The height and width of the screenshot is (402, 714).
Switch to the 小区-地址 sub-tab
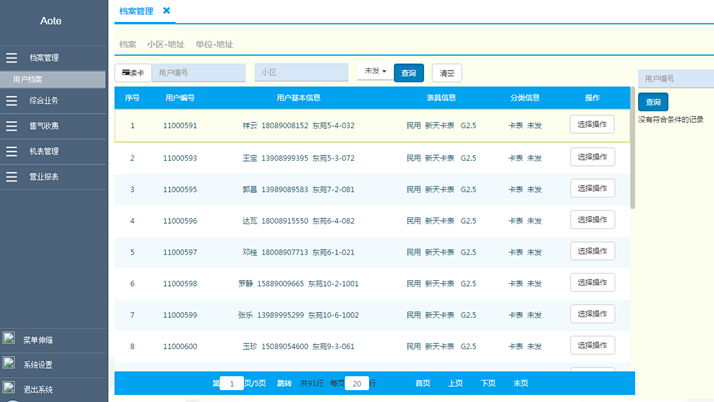tap(166, 44)
